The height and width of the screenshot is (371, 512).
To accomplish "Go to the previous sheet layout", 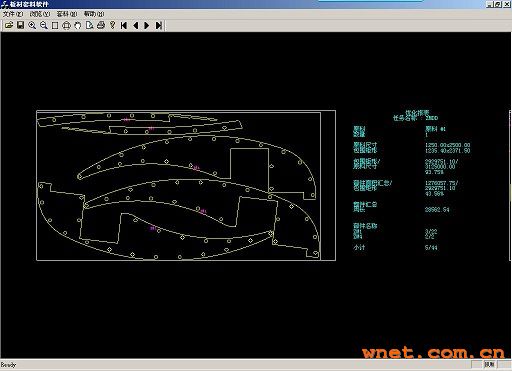I will (x=135, y=25).
